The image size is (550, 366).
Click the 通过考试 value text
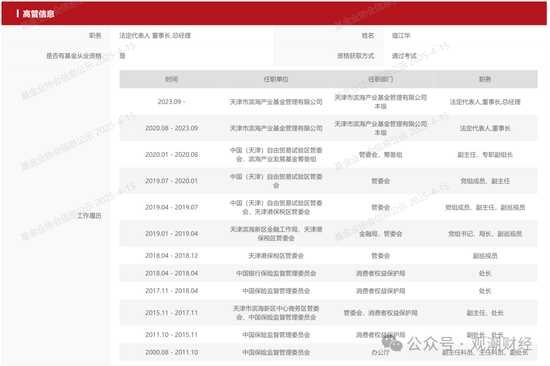(404, 56)
